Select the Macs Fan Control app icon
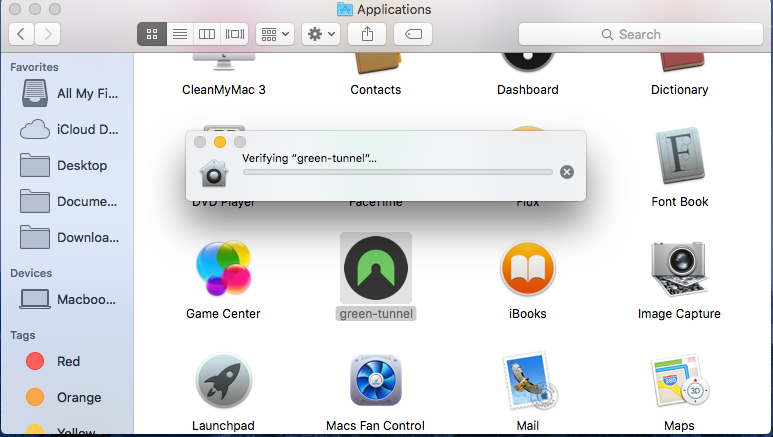The height and width of the screenshot is (437, 773). 376,380
